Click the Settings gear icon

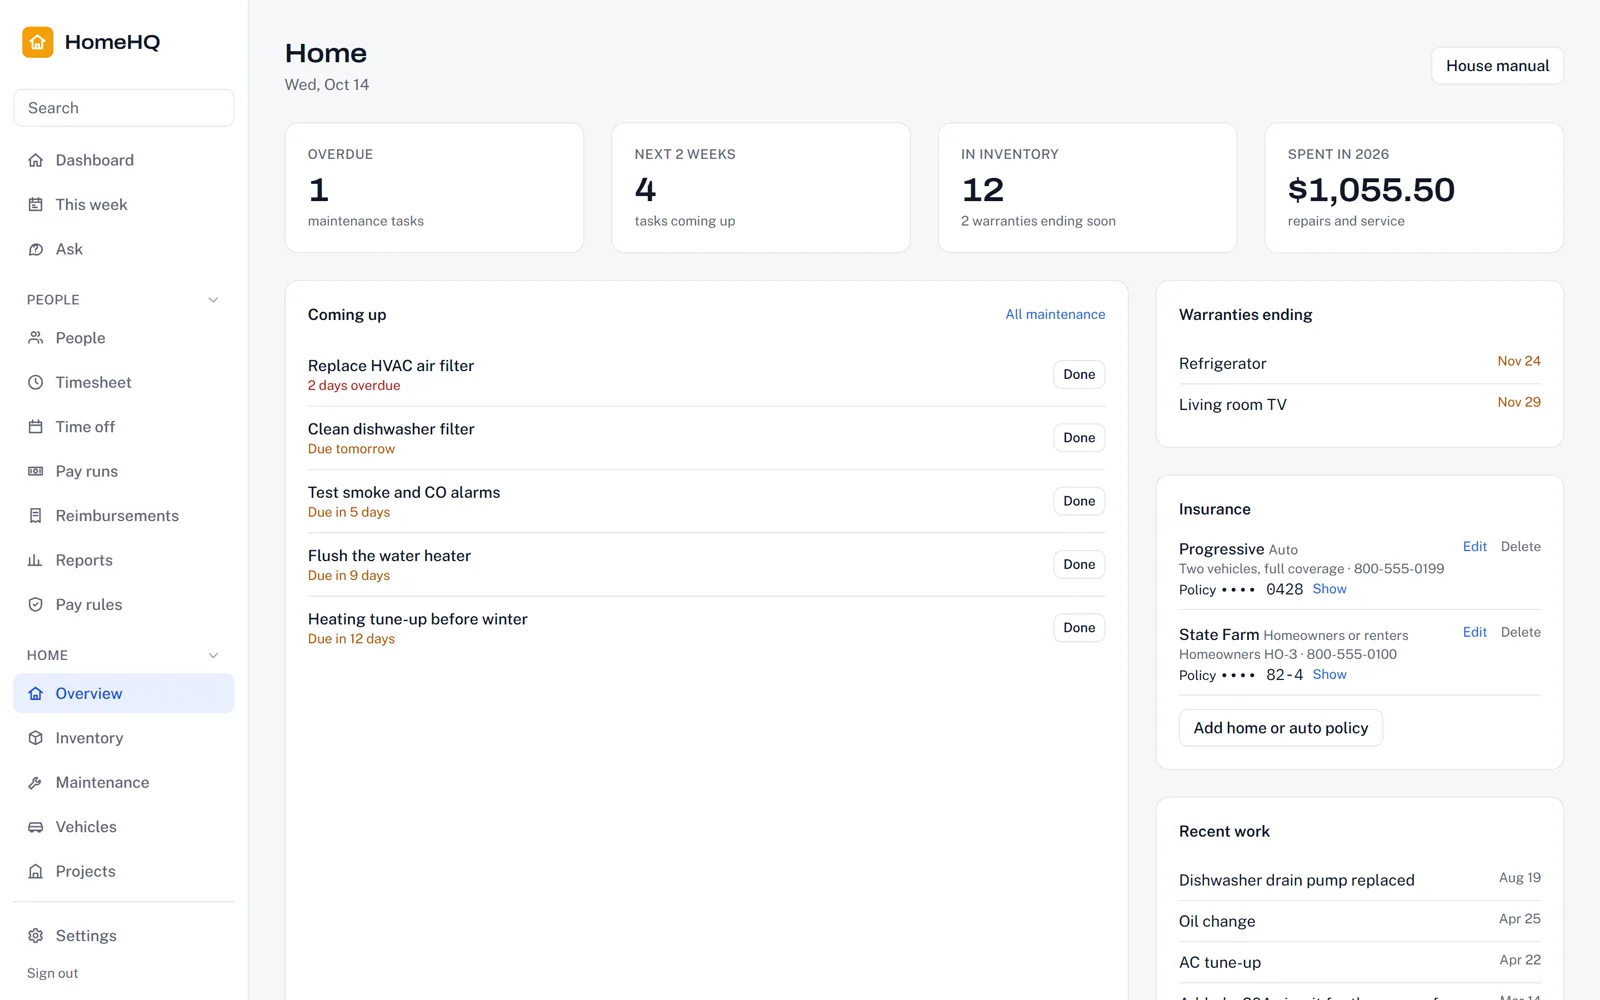click(x=36, y=936)
